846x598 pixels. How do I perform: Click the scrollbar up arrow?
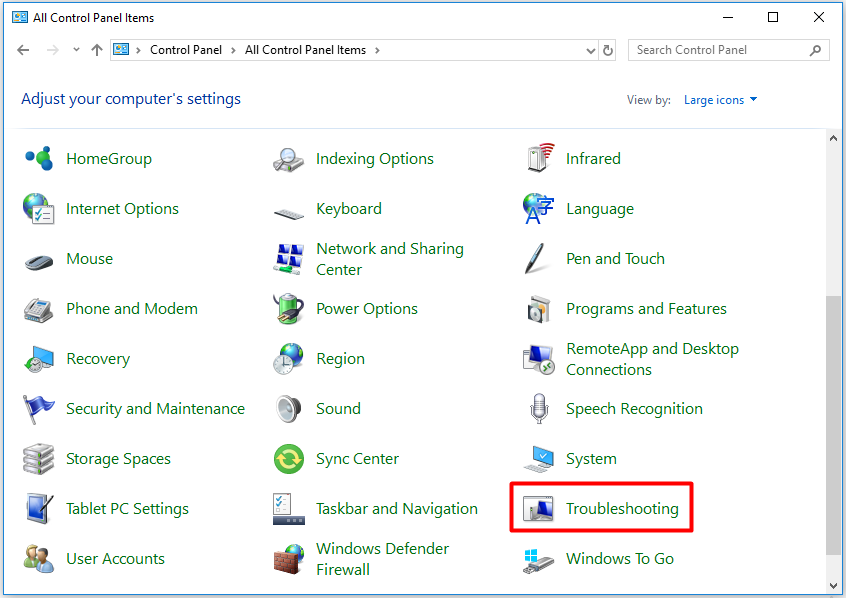[833, 138]
